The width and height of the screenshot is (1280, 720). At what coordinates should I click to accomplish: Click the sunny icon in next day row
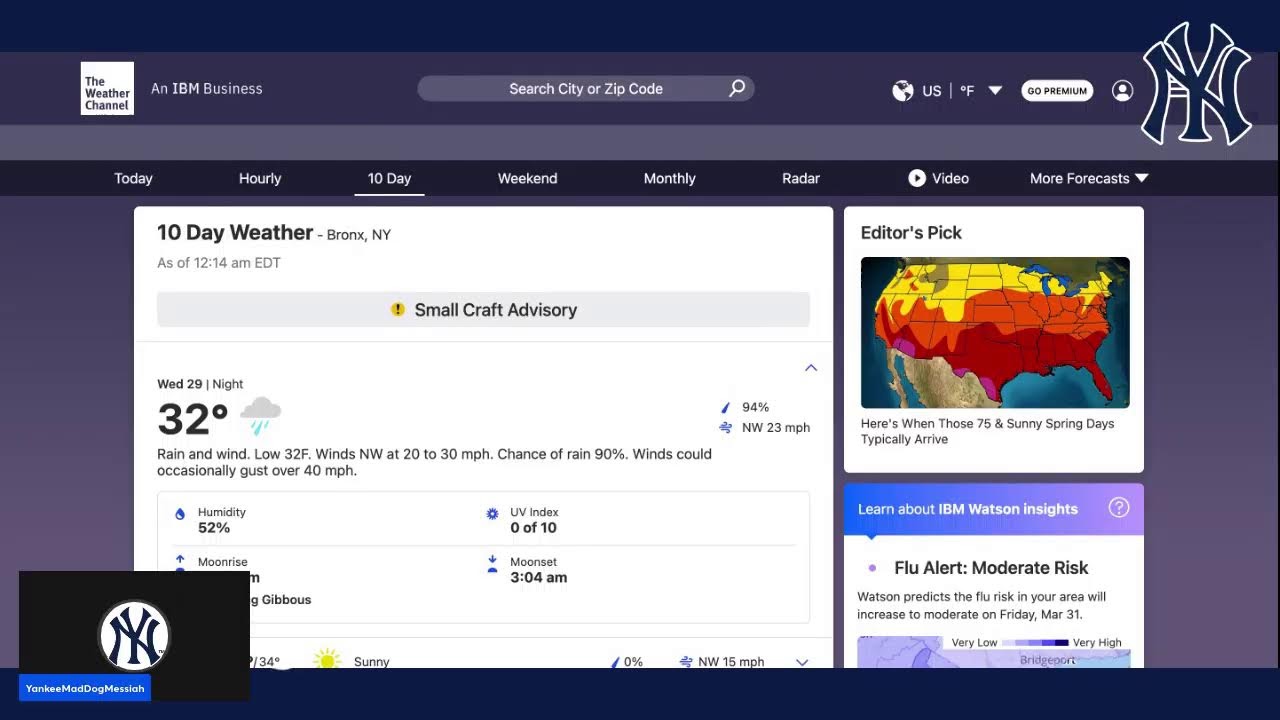327,659
